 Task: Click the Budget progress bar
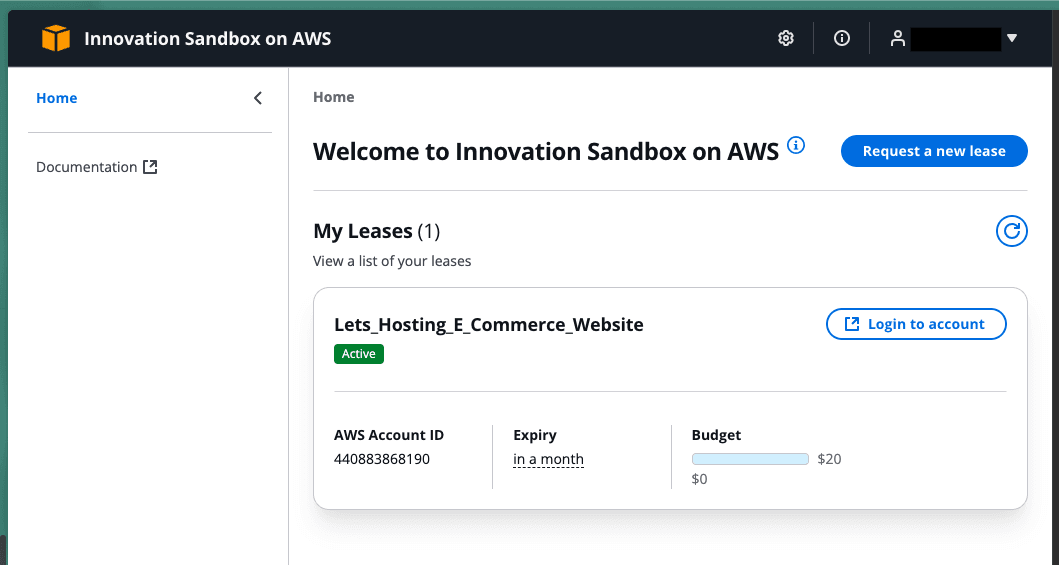pos(750,459)
